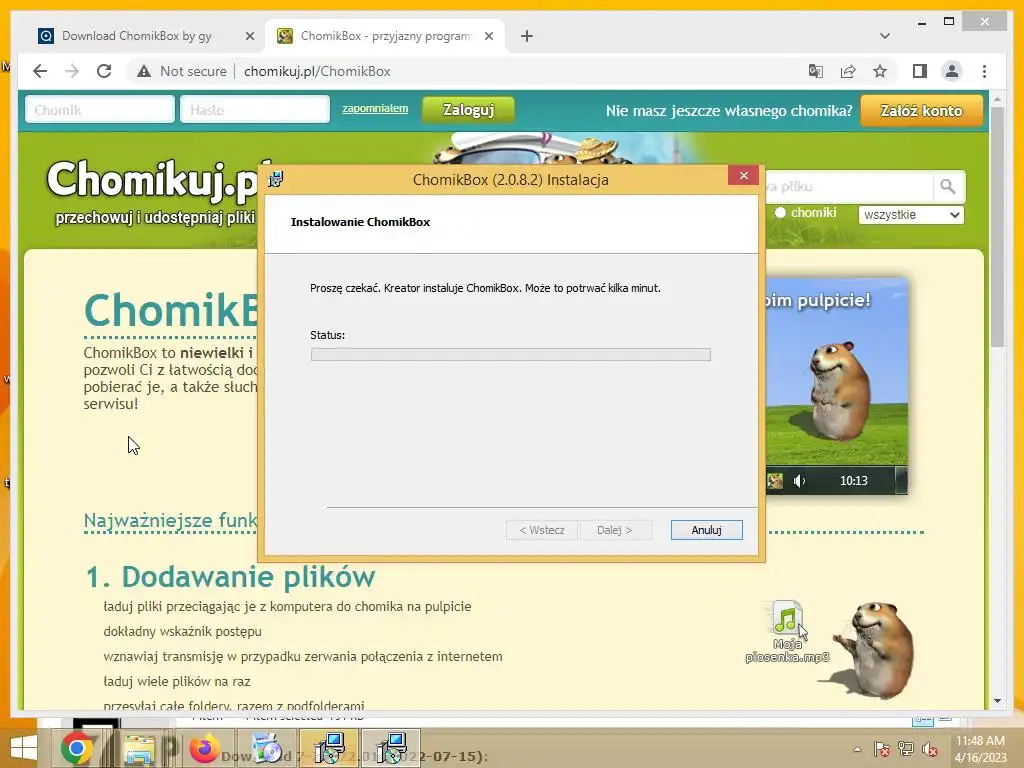This screenshot has width=1024, height=768.
Task: Close the ChomikBox installer dialog
Action: pyautogui.click(x=743, y=175)
